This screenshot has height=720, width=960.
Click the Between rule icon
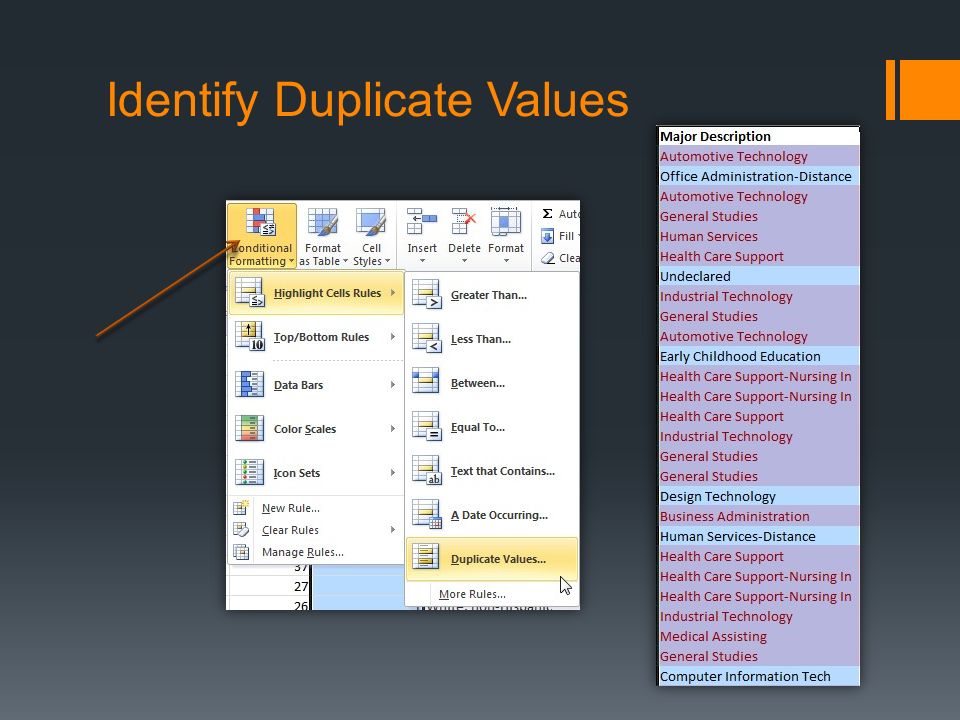tap(426, 381)
